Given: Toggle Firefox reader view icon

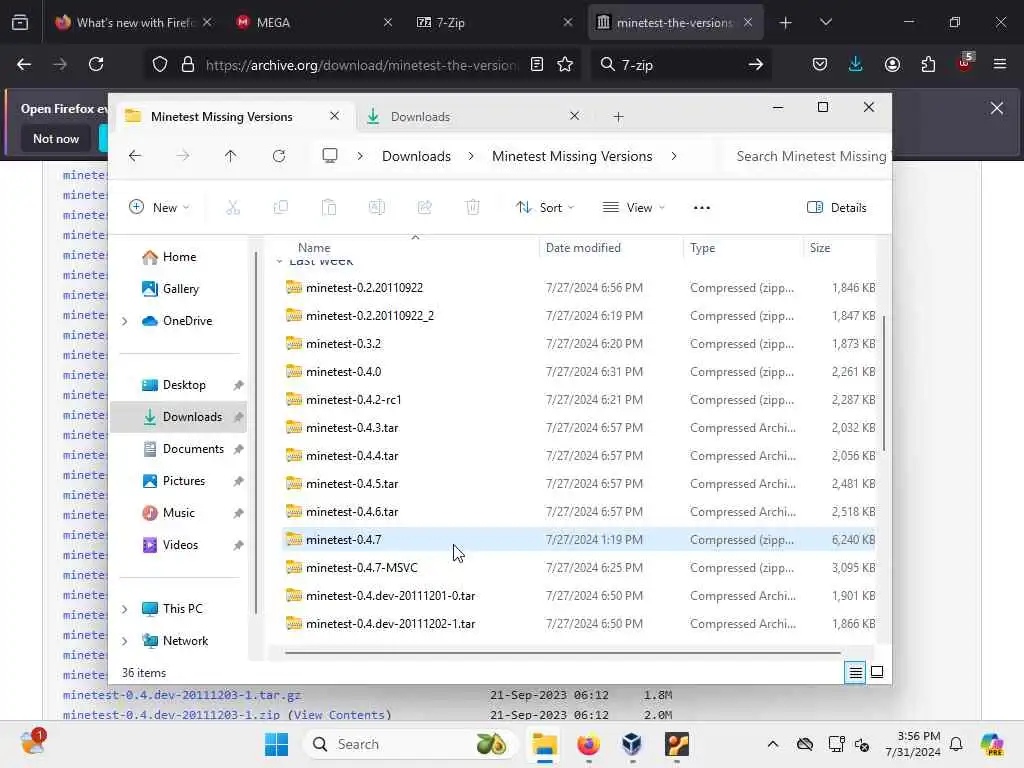Looking at the screenshot, I should click(537, 64).
